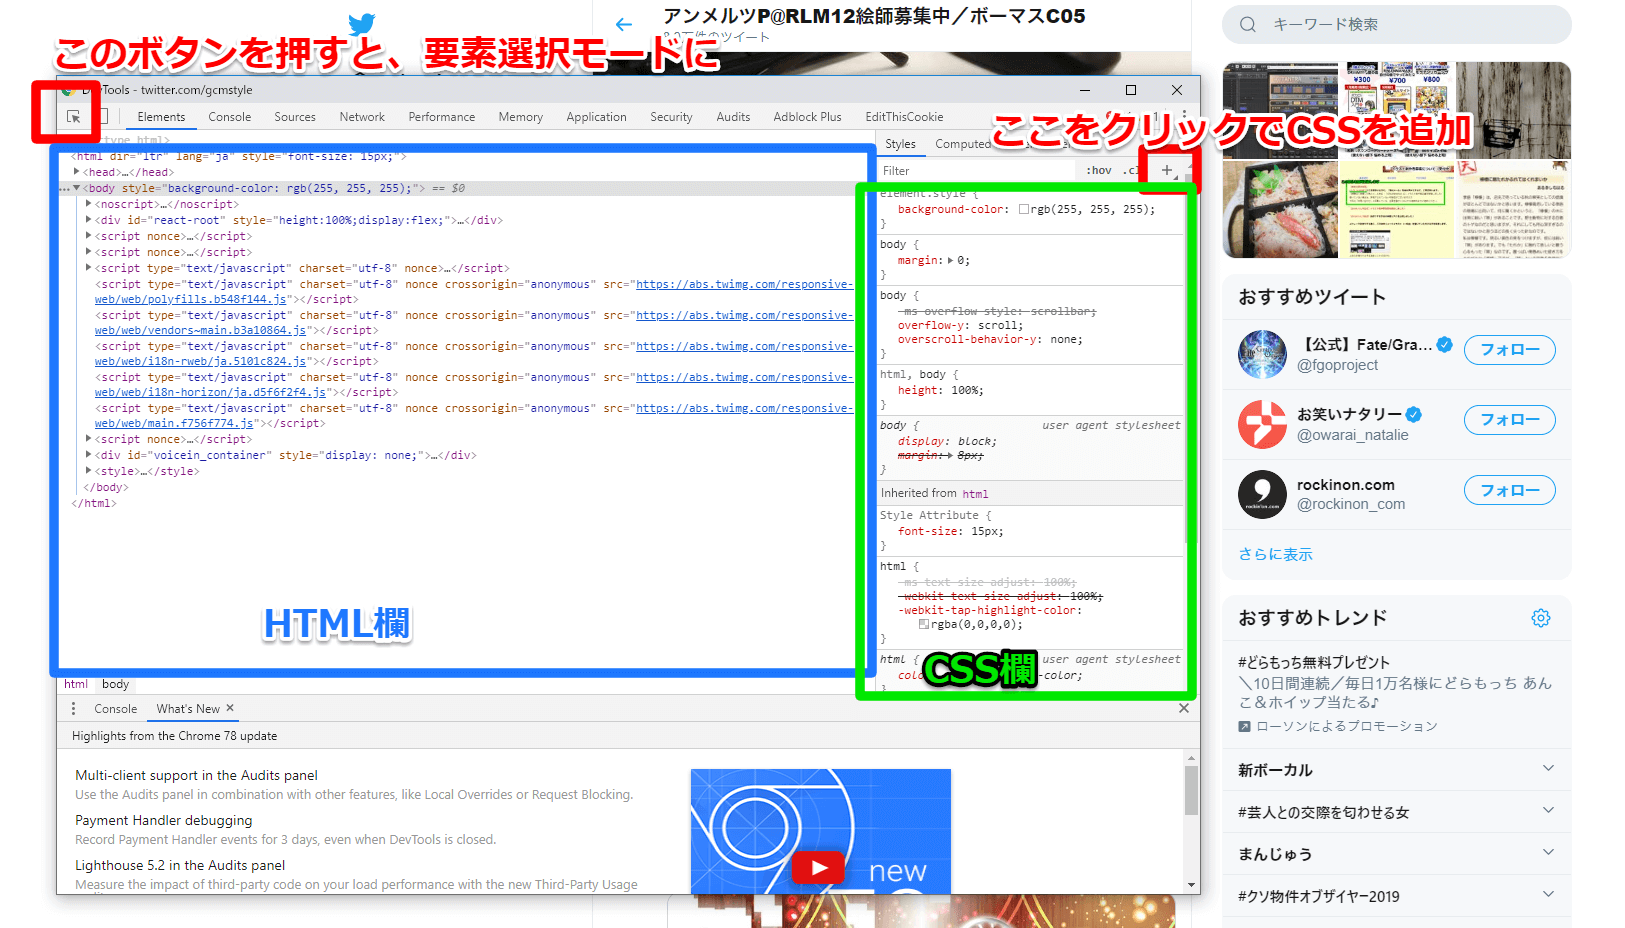This screenshot has width=1625, height=928.
Task: Click さらに表示 to show more suggestions
Action: tap(1276, 554)
